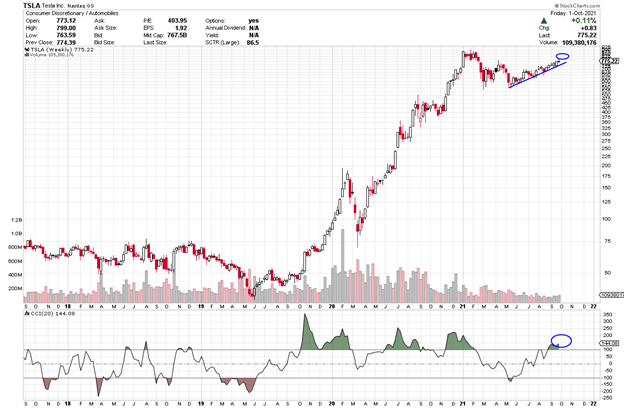624x408 pixels.
Task: Click the Options value yes
Action: pos(254,21)
